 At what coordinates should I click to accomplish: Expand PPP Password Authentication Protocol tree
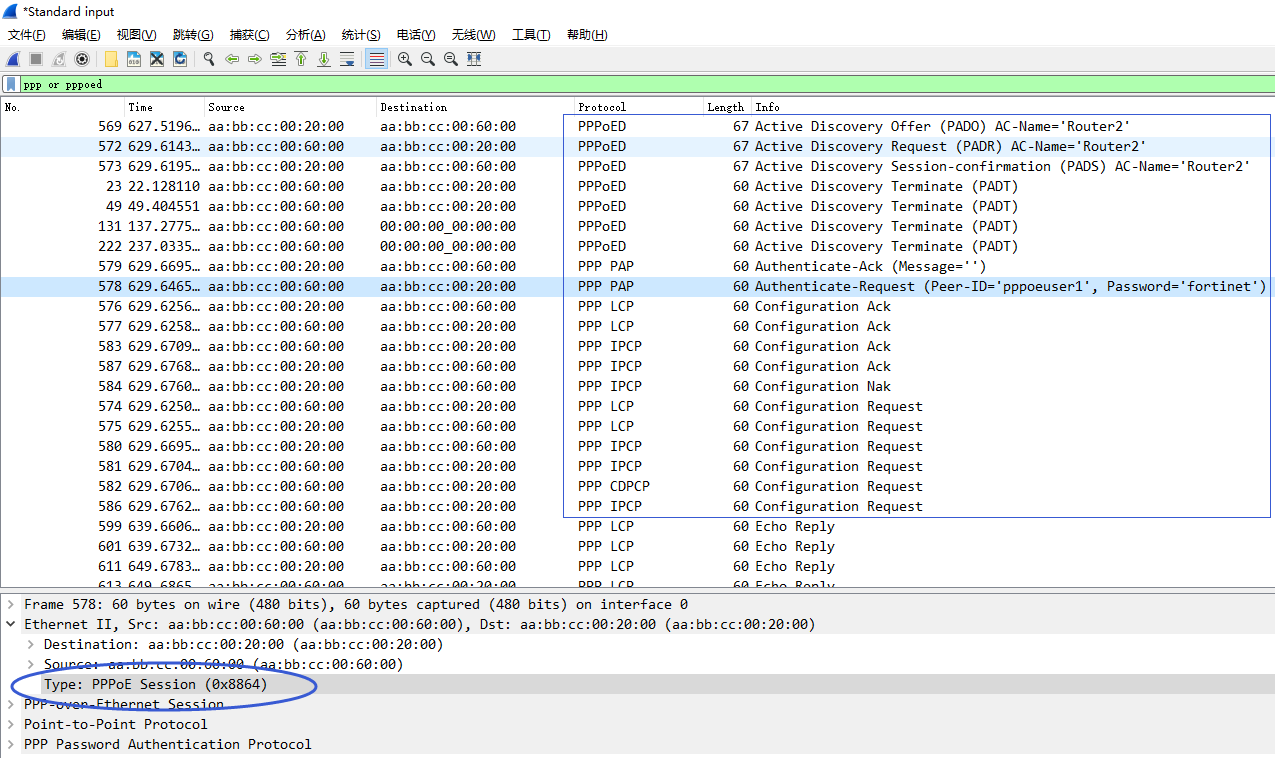click(10, 744)
